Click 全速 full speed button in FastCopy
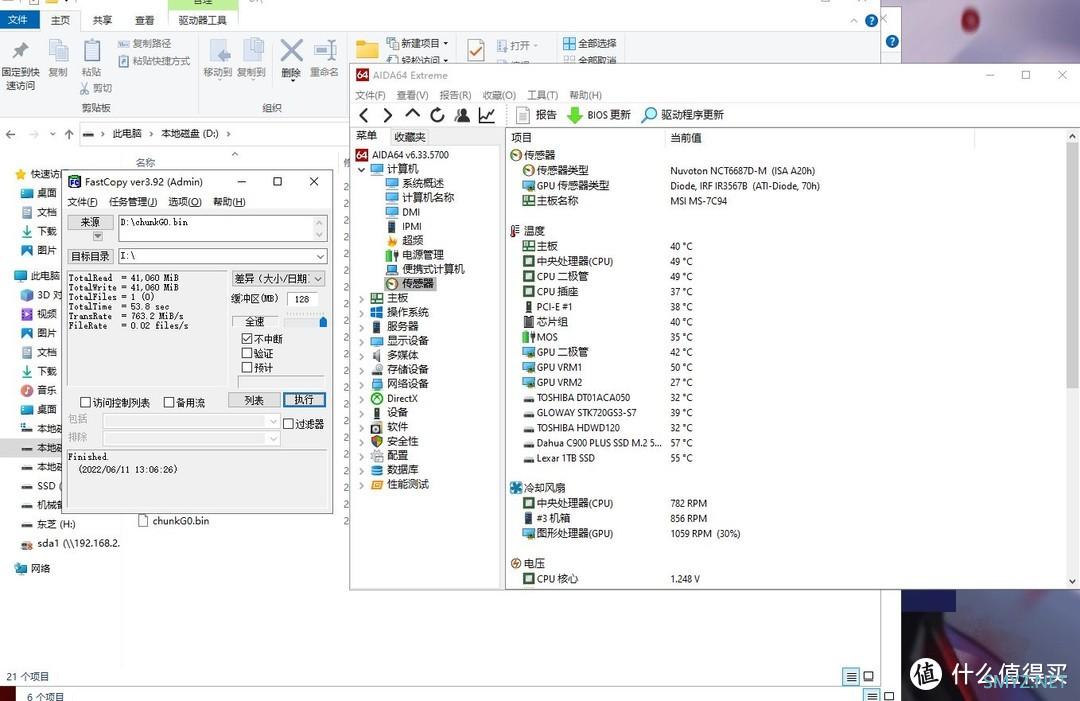This screenshot has height=701, width=1080. 255,322
